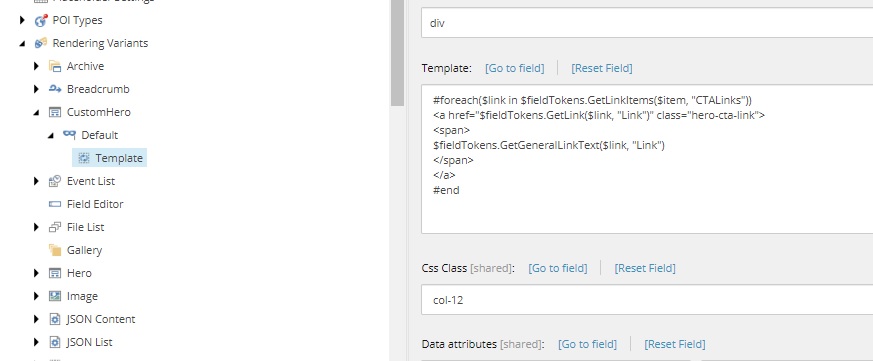Select the Template tree item

tap(110, 158)
